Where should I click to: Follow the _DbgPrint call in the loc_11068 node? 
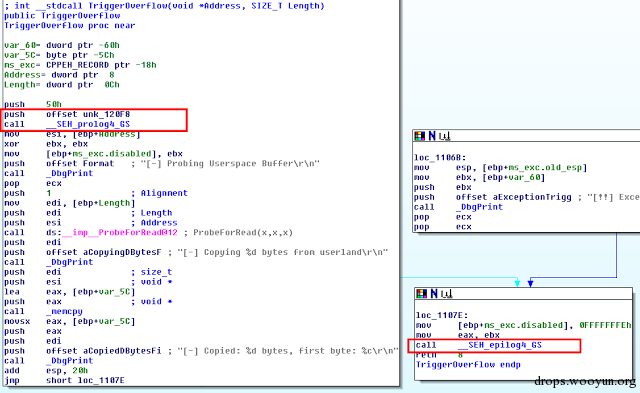(479, 207)
